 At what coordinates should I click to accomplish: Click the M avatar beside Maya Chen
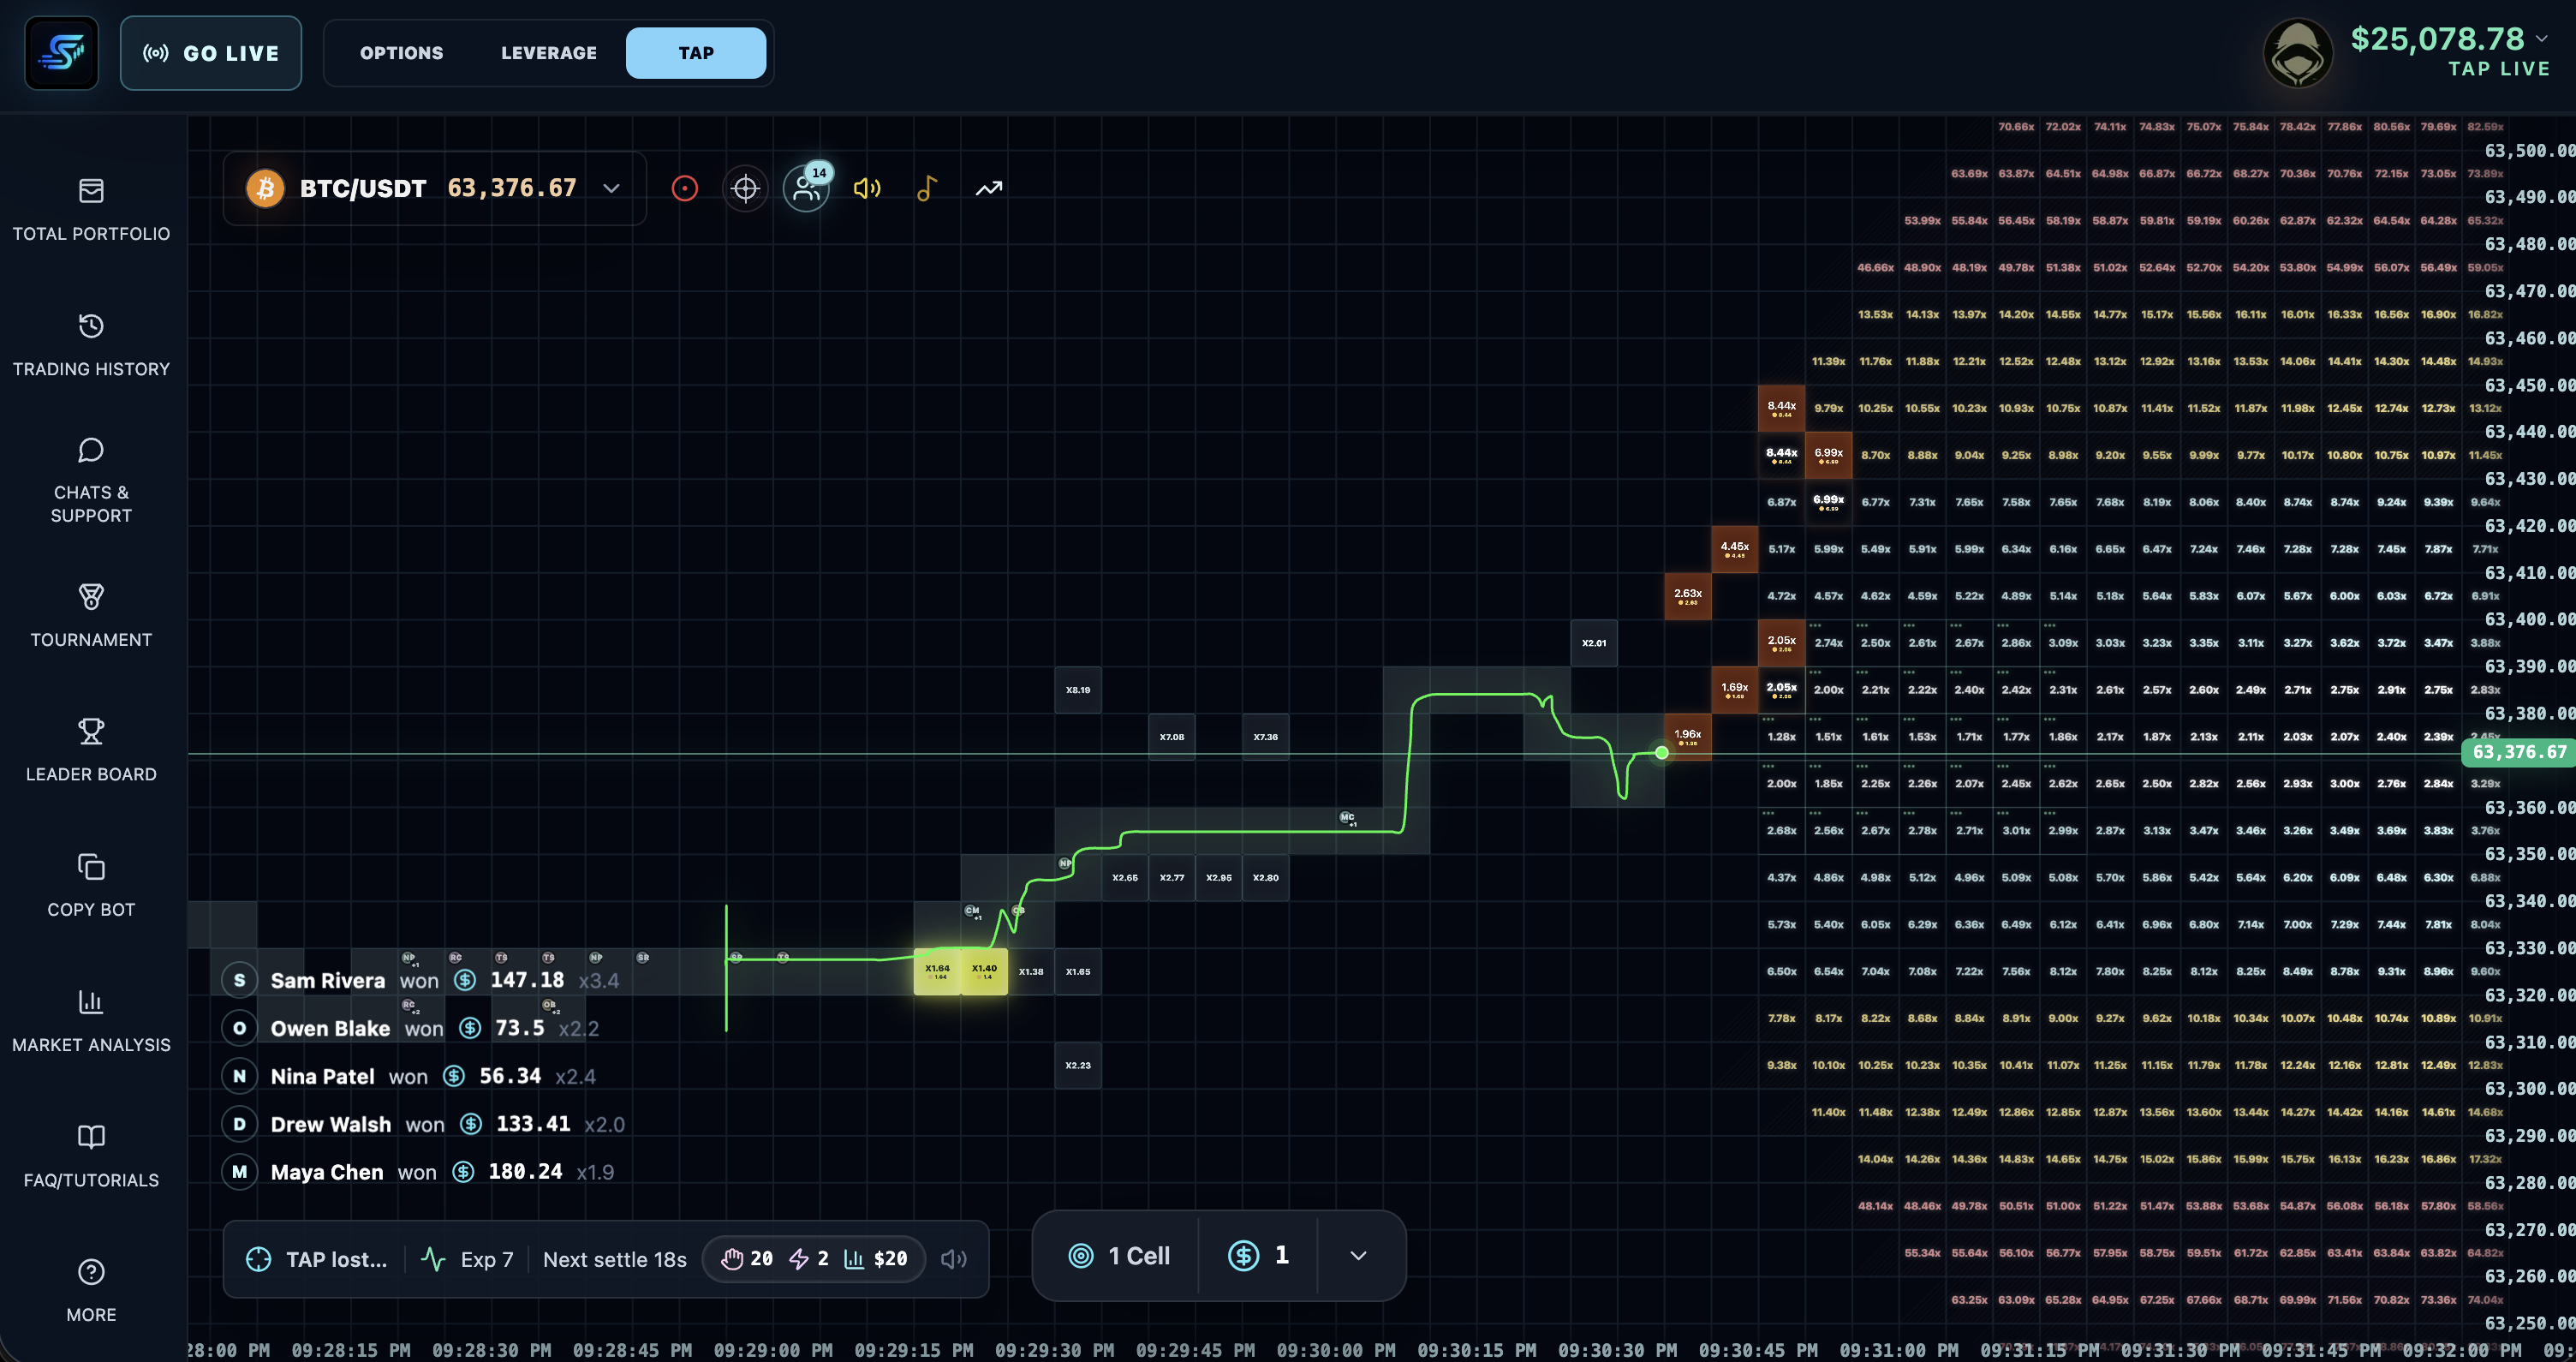[239, 1172]
